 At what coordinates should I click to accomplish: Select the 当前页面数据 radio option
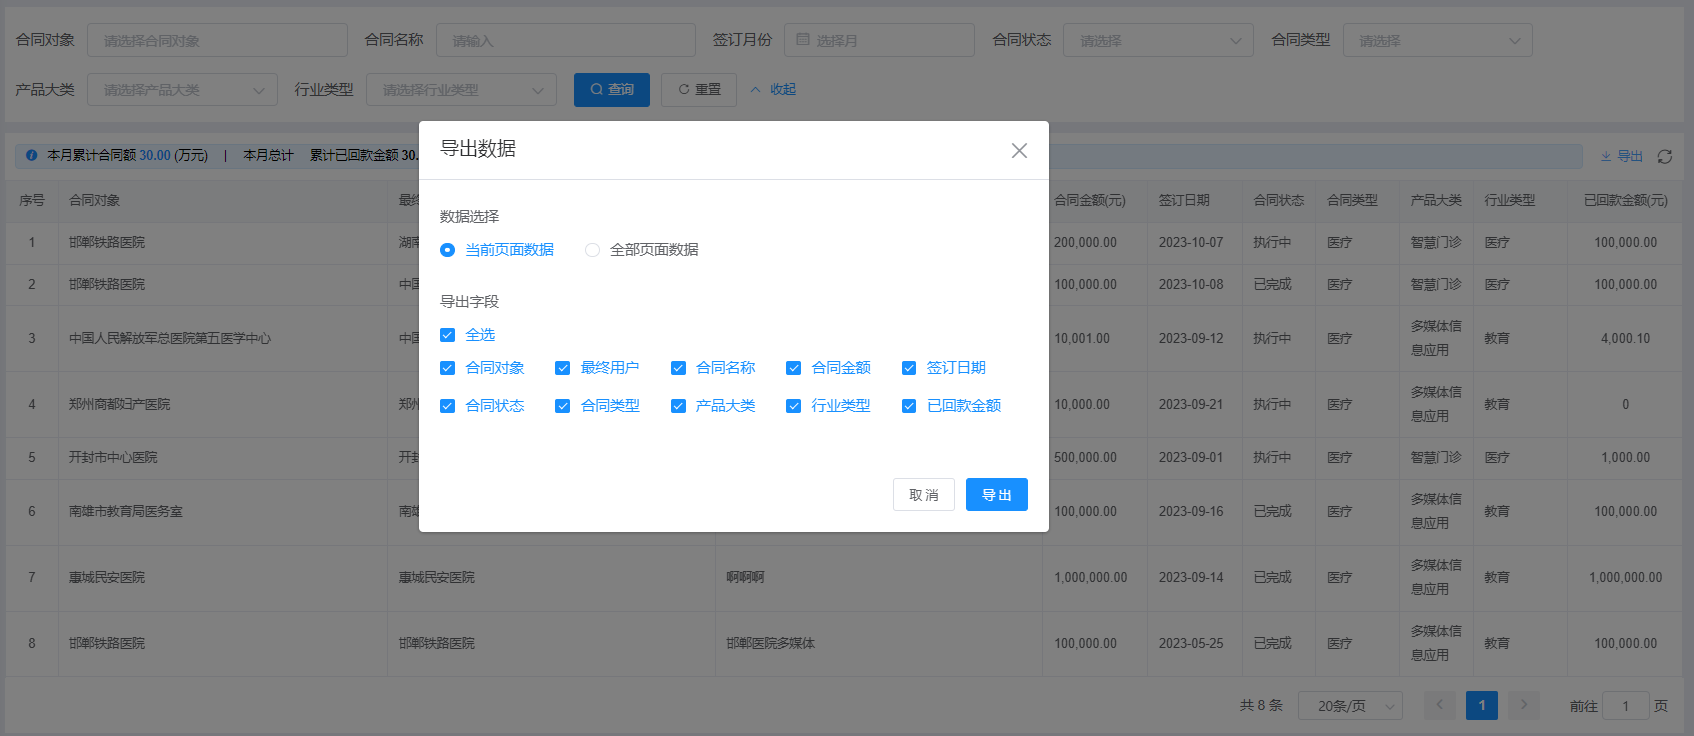(x=448, y=250)
